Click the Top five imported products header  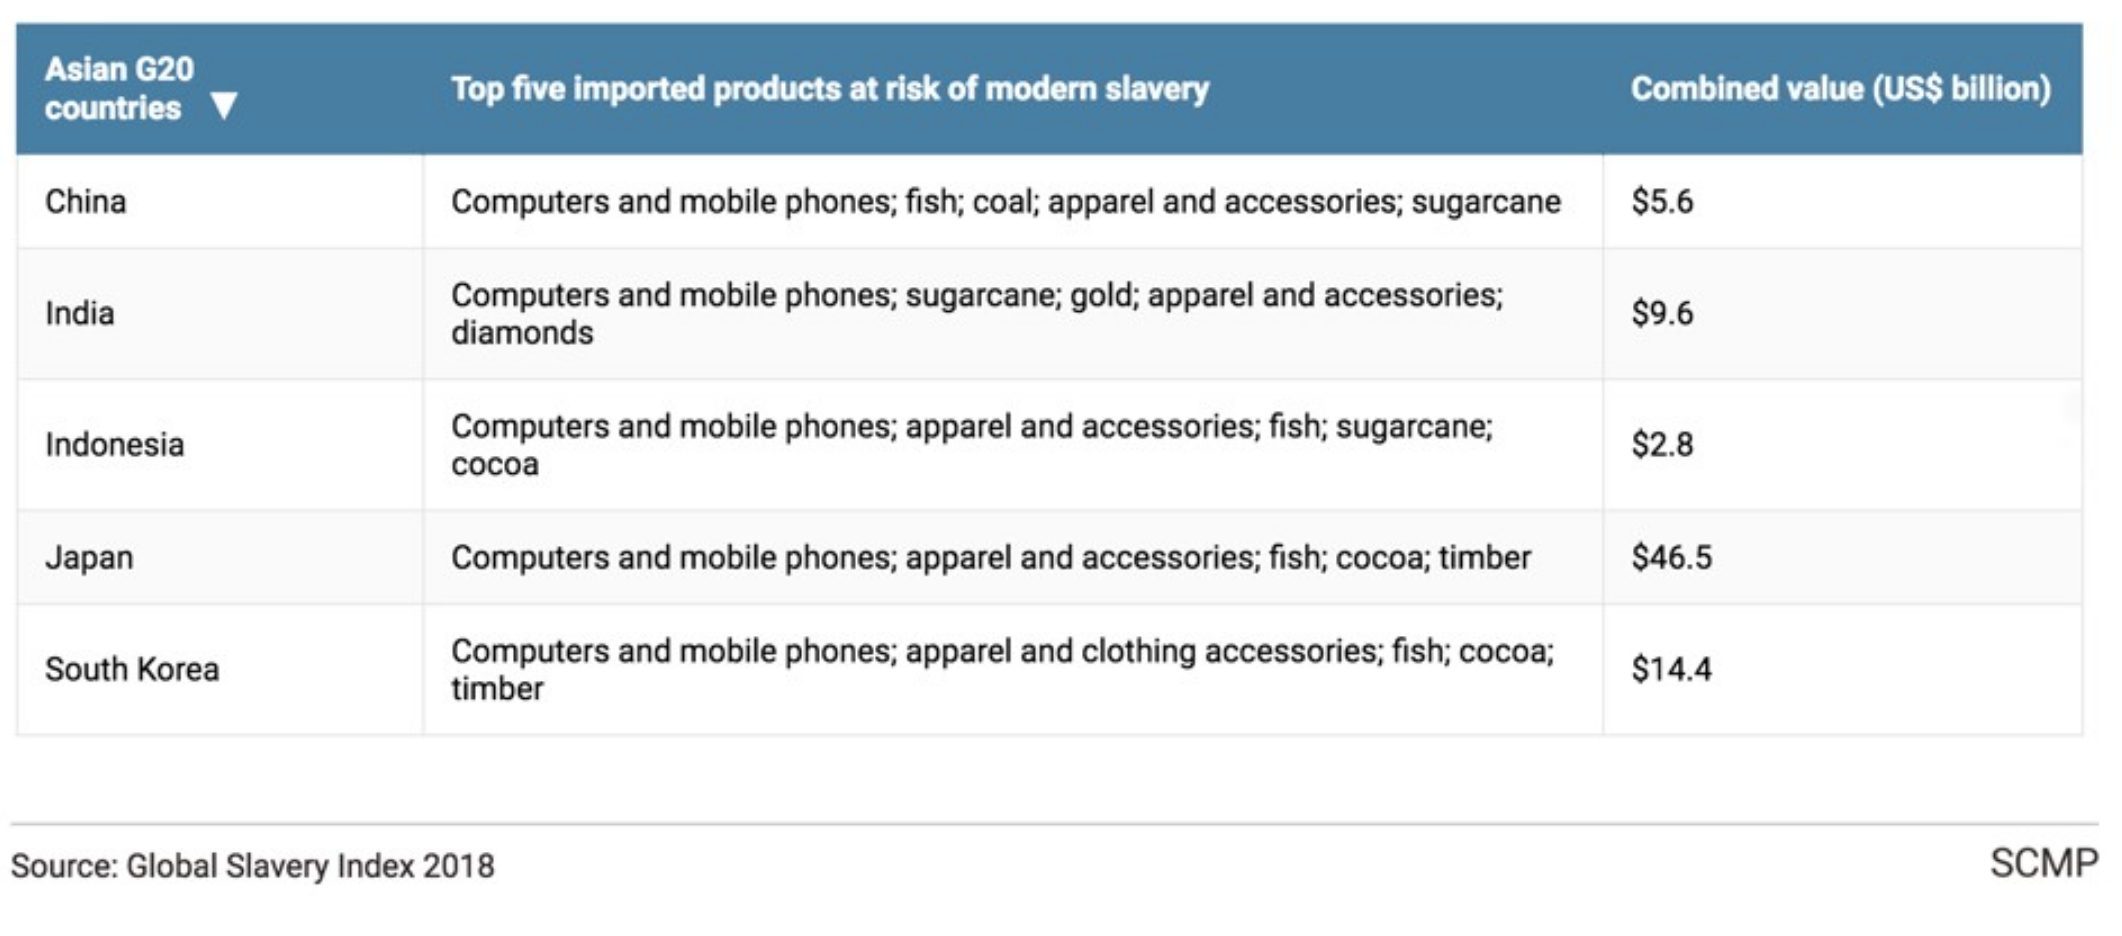point(829,89)
